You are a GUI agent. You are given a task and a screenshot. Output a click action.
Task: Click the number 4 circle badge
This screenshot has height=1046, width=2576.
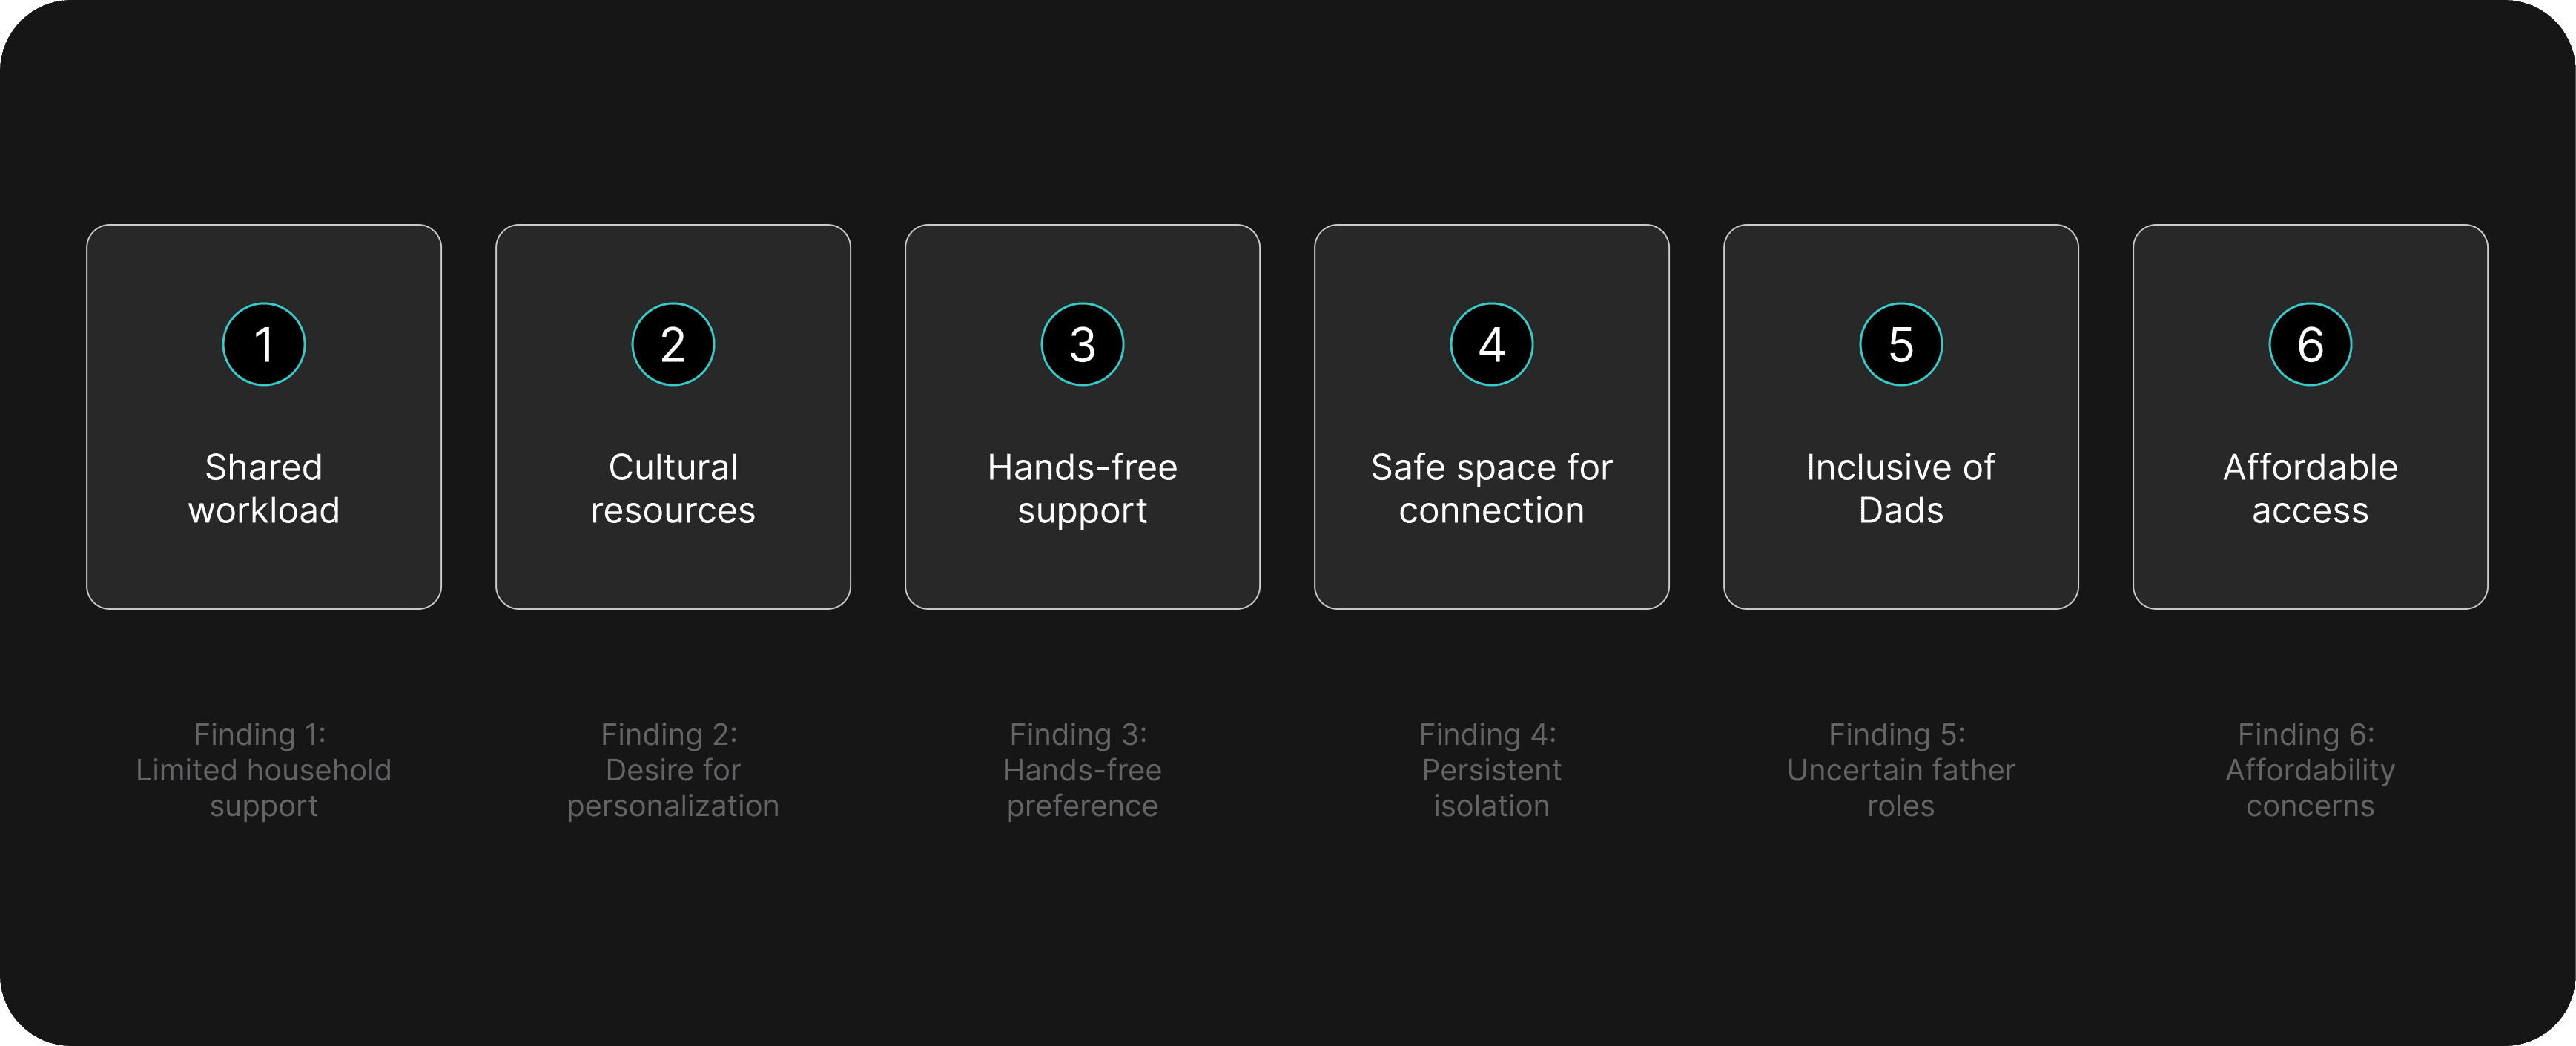click(x=1491, y=344)
